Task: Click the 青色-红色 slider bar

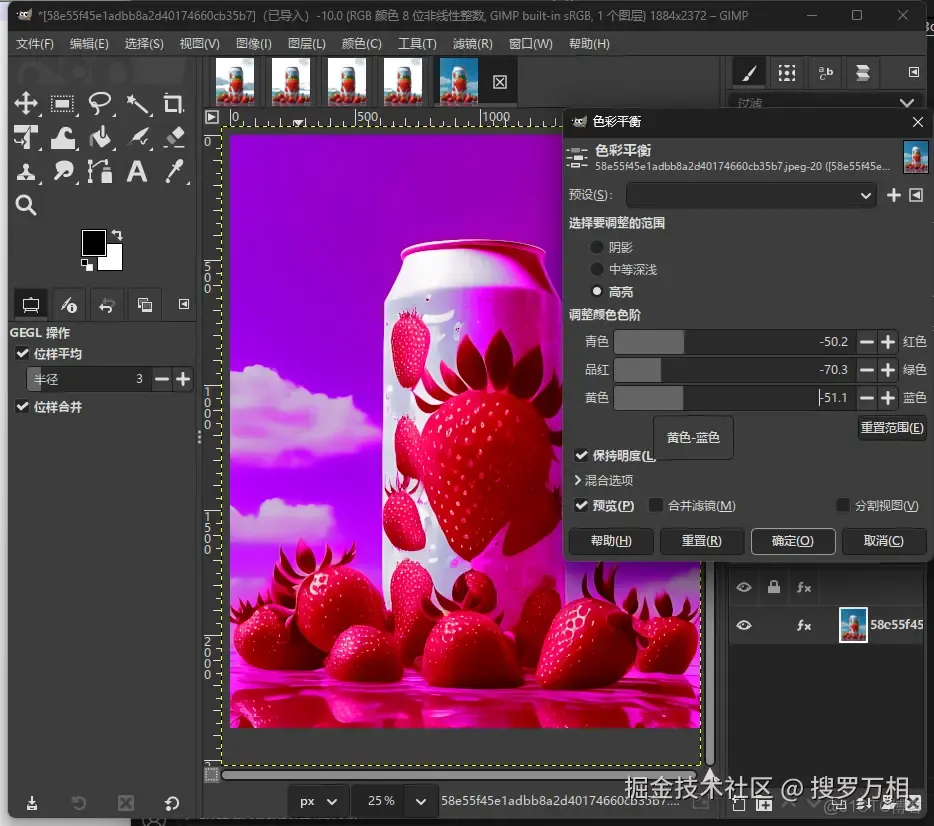Action: tap(733, 342)
